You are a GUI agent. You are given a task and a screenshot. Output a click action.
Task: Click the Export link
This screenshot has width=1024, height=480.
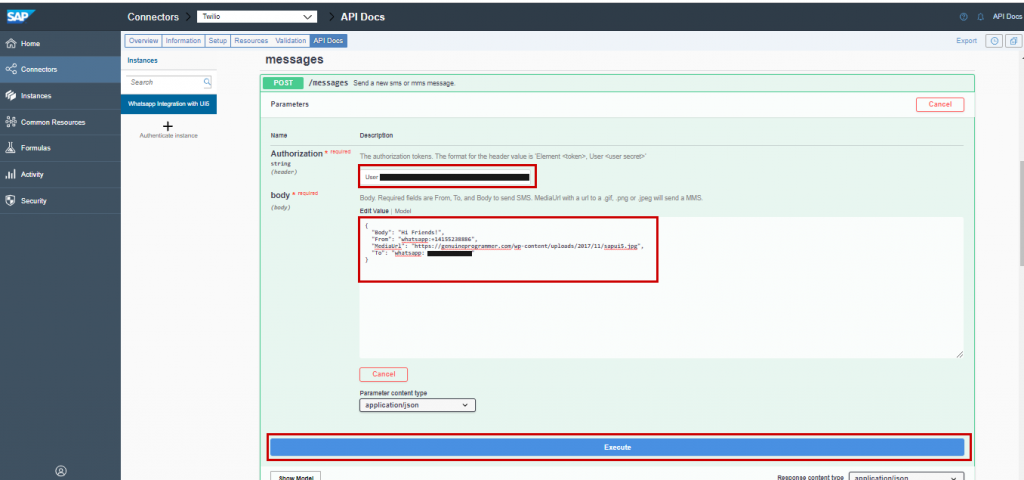[967, 40]
